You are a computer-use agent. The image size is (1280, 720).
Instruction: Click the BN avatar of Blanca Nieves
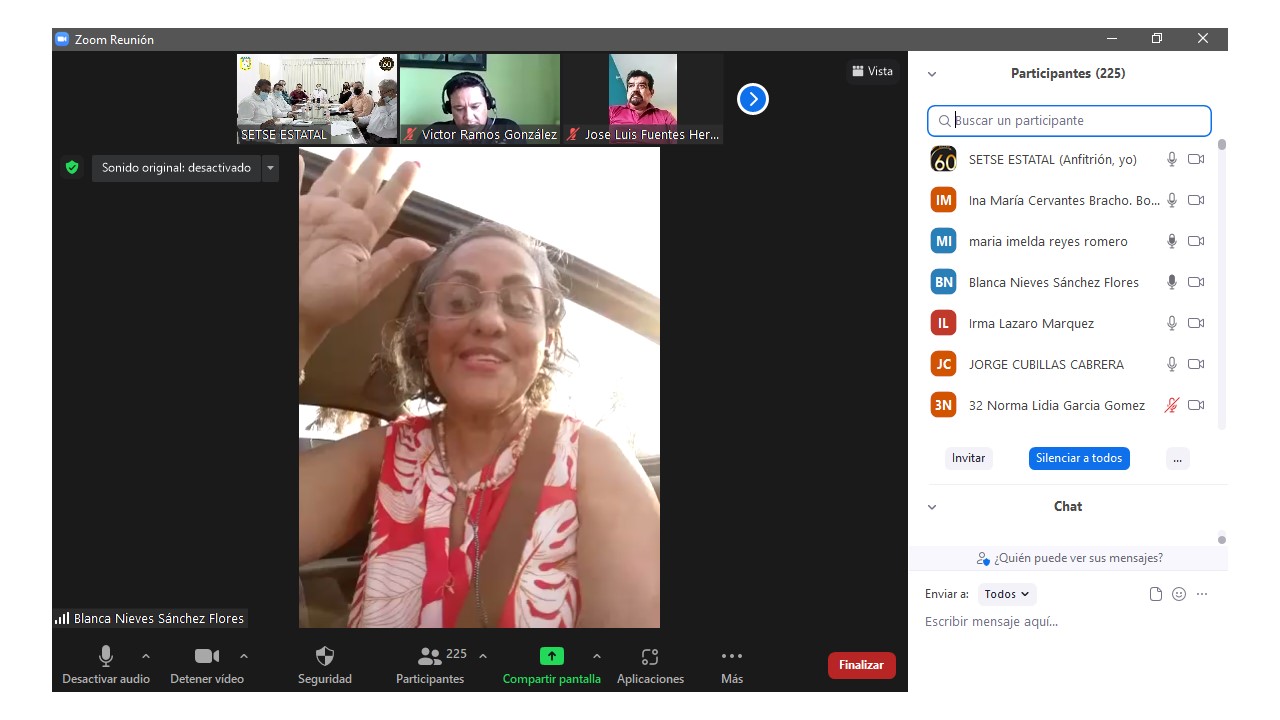943,282
